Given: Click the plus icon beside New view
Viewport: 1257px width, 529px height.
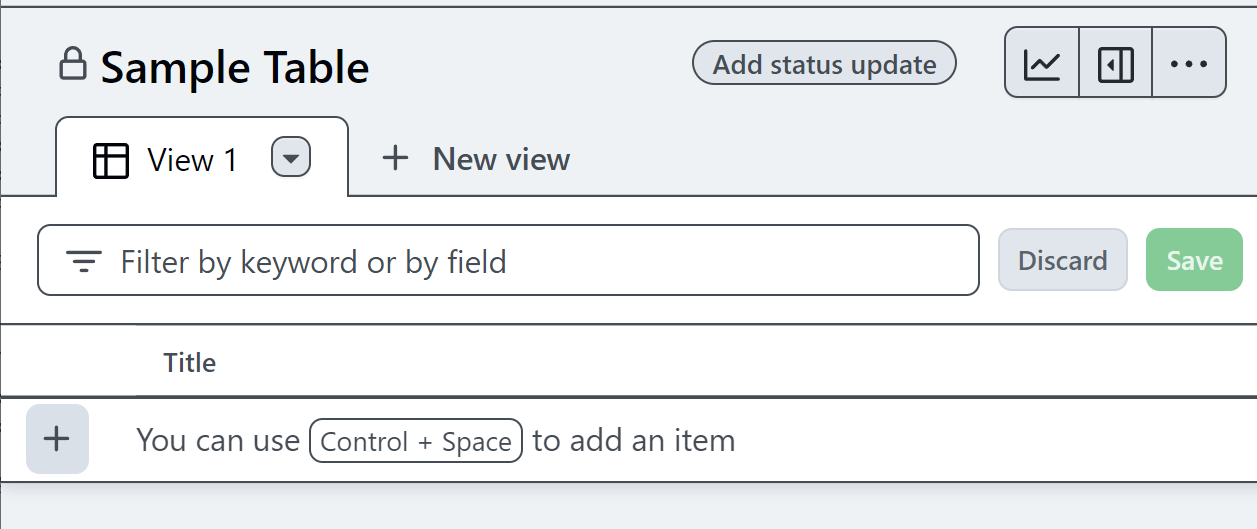Looking at the screenshot, I should click(396, 158).
